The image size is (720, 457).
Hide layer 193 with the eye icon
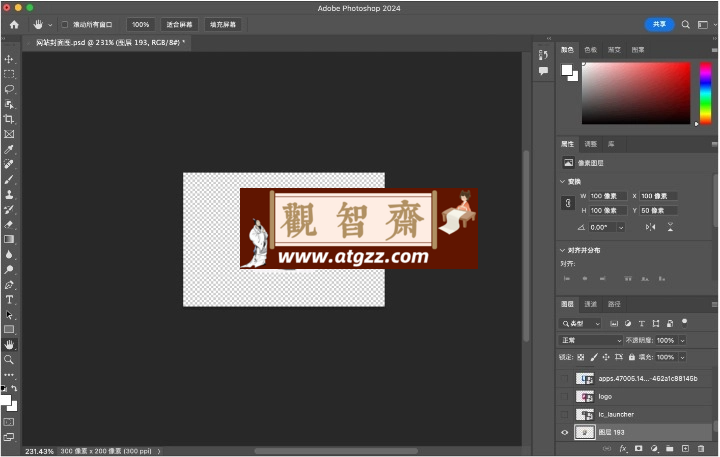point(565,432)
